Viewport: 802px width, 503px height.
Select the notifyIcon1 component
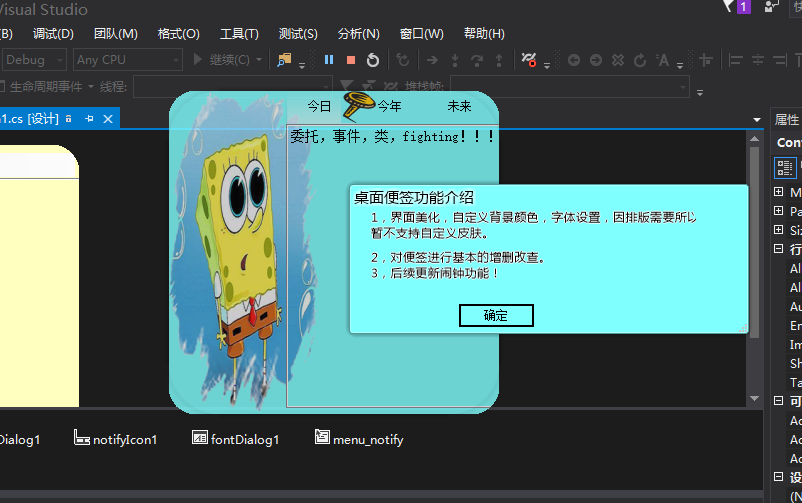pyautogui.click(x=116, y=439)
